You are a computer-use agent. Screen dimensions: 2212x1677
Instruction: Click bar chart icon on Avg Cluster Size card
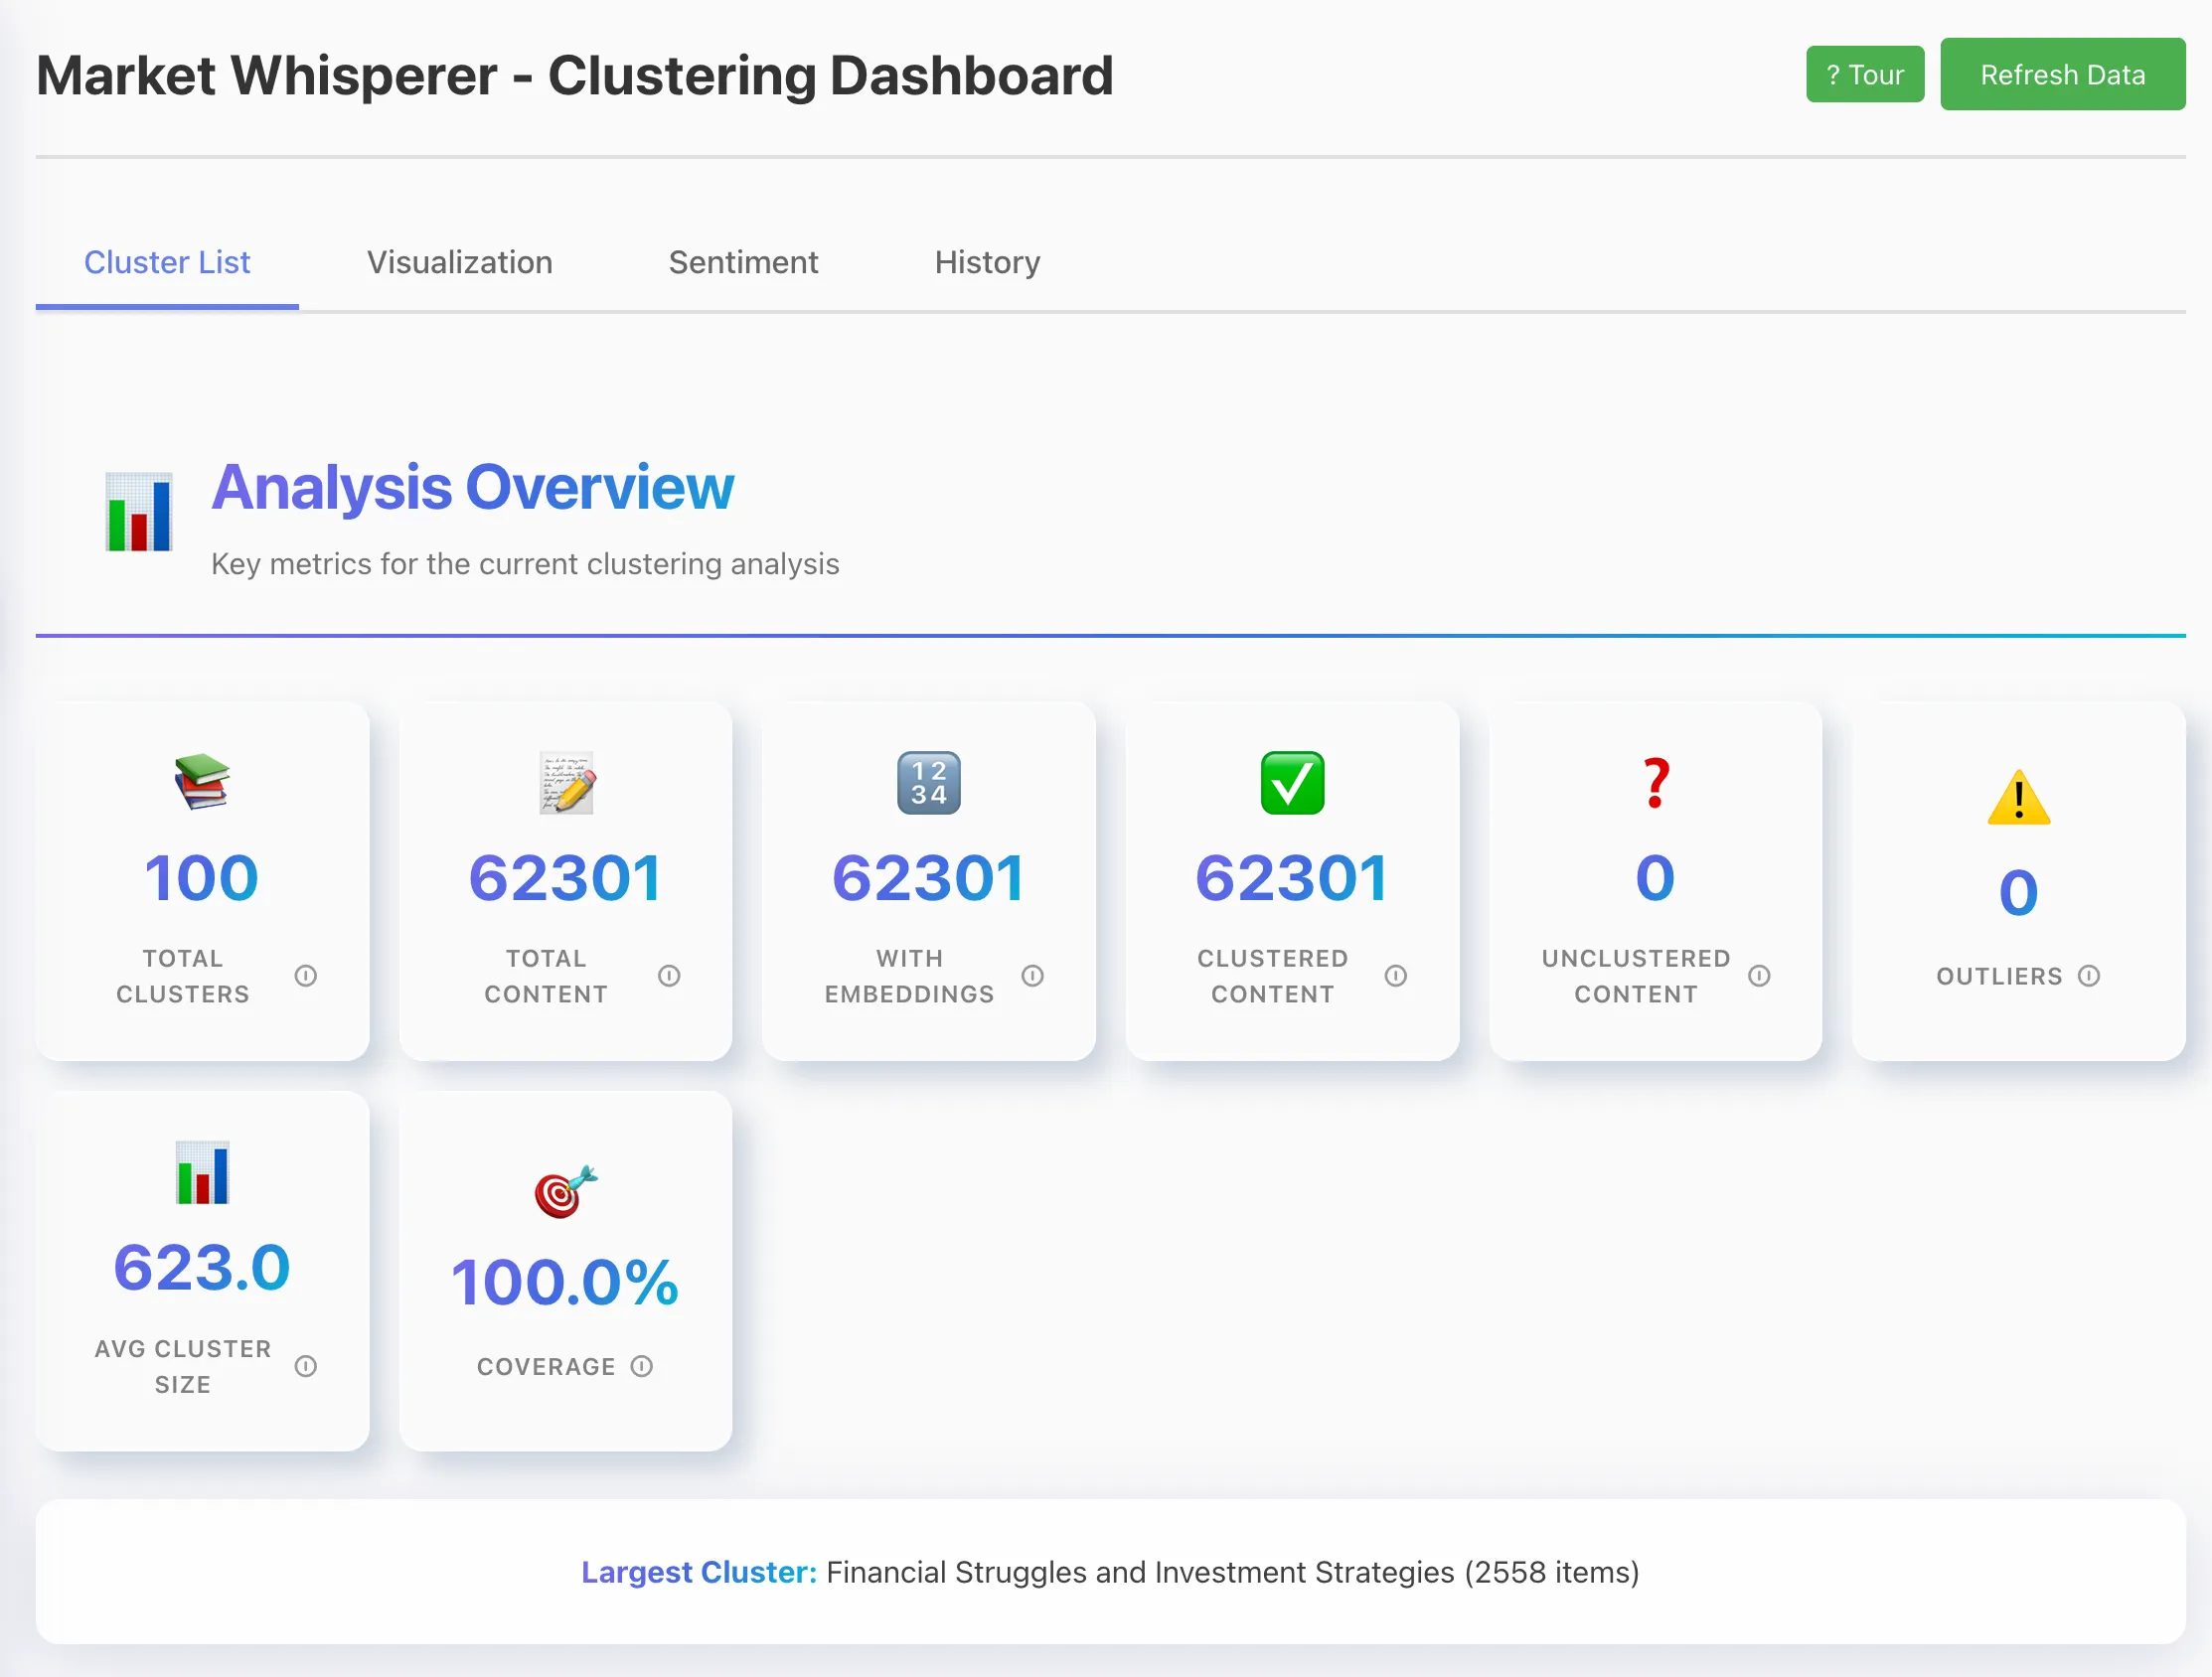202,1172
